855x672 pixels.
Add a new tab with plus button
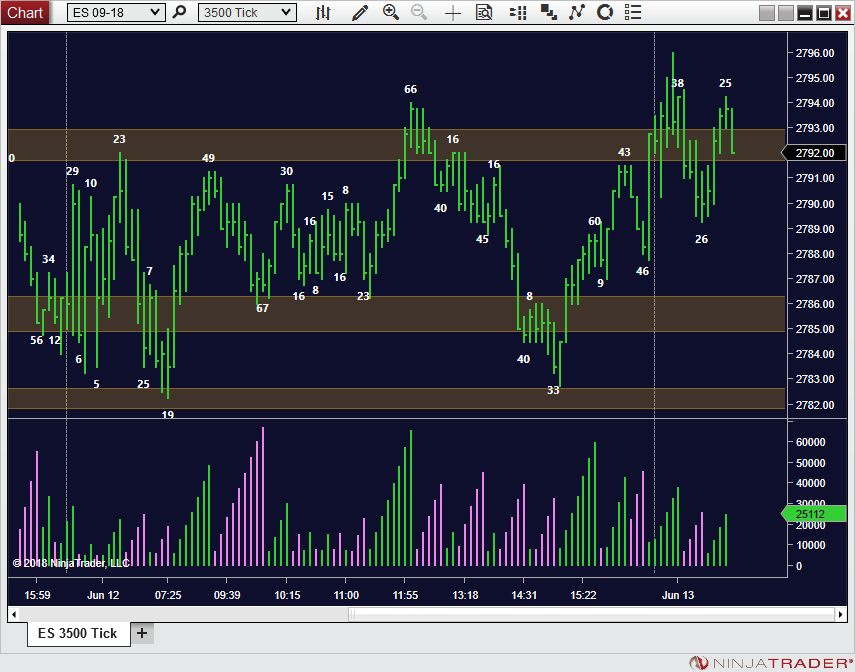(x=142, y=633)
